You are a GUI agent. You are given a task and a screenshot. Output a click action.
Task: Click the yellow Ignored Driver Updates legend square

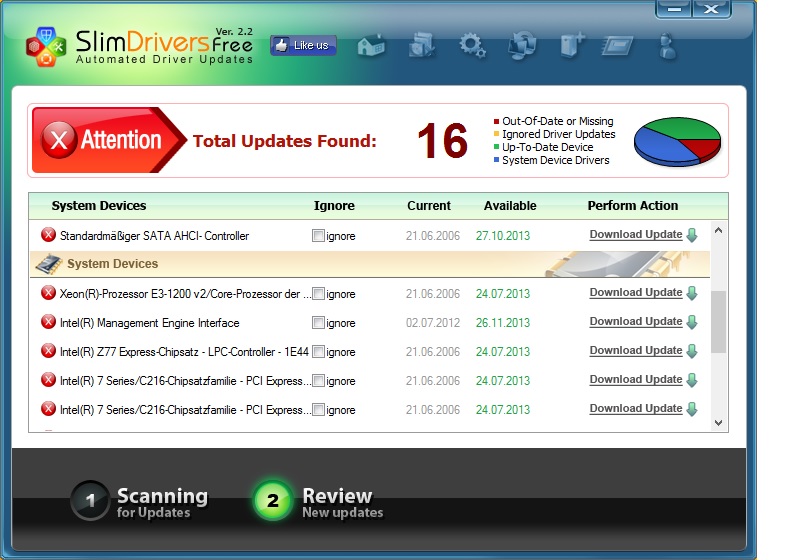[496, 134]
